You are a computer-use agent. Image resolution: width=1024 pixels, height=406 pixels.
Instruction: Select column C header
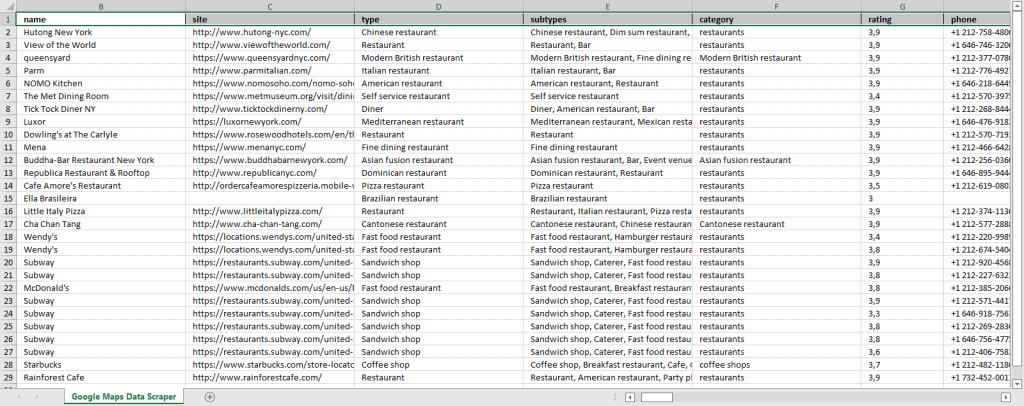coord(270,7)
